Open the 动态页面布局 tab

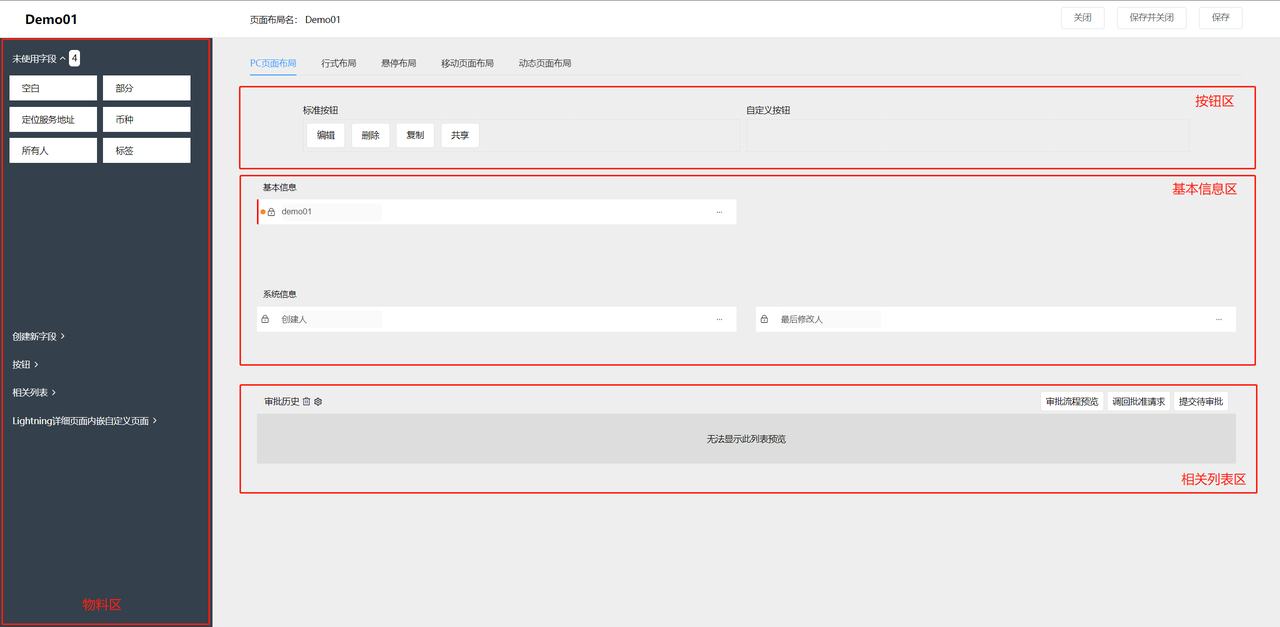click(544, 63)
